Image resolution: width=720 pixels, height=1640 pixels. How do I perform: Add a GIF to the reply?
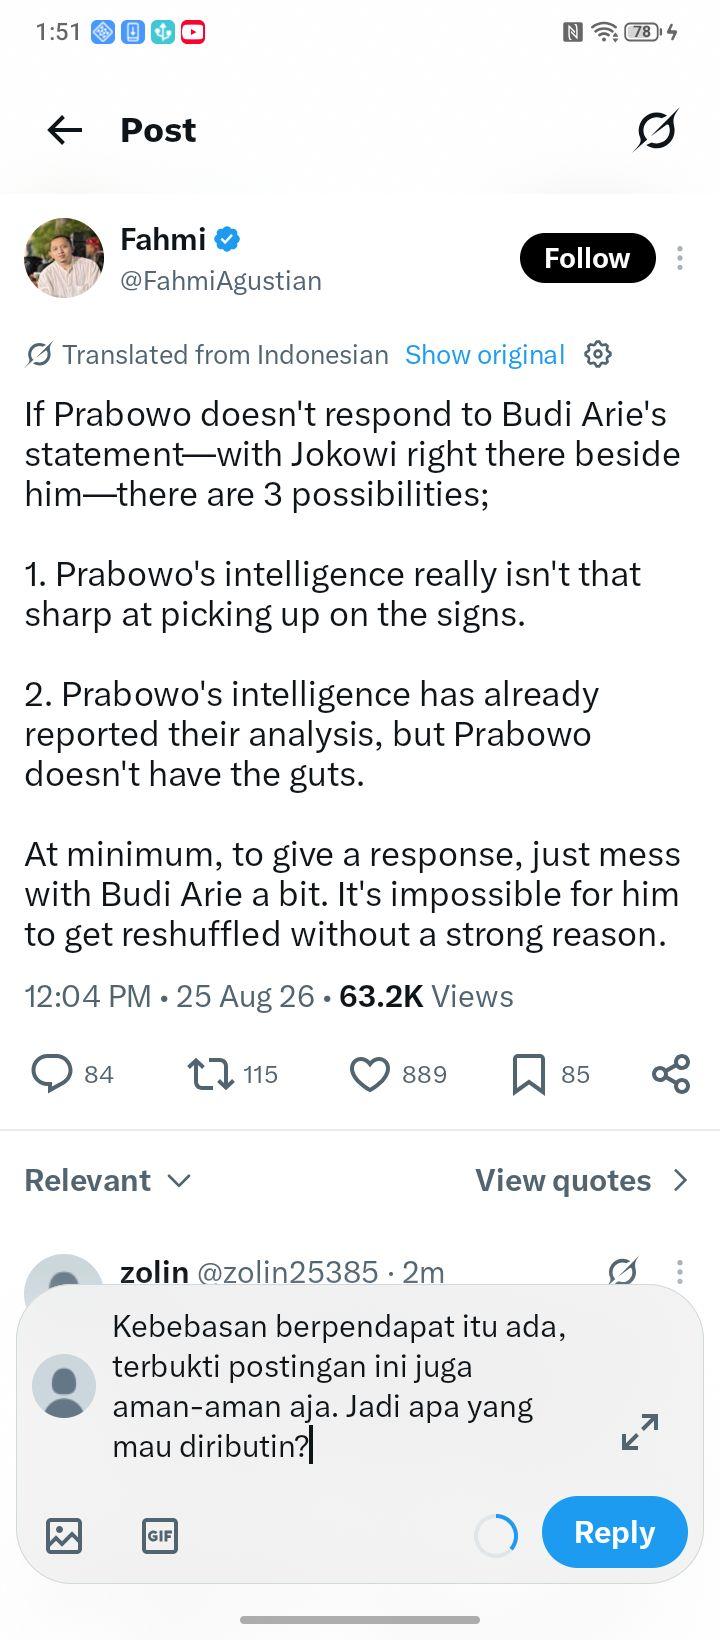160,1535
